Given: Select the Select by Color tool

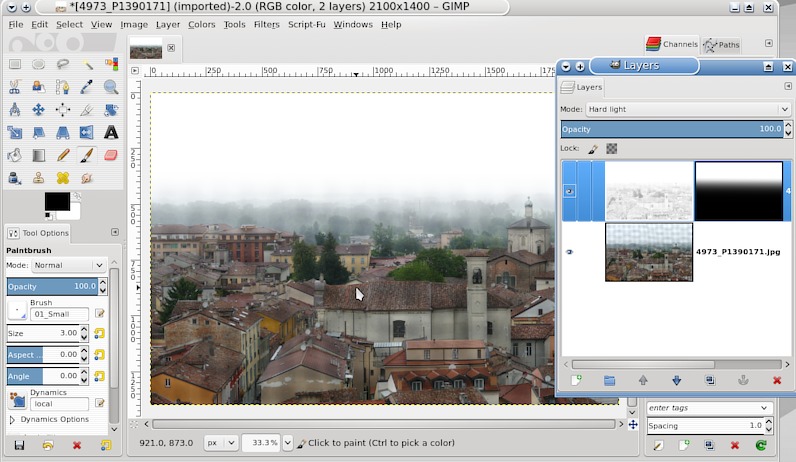Looking at the screenshot, I should [x=111, y=64].
